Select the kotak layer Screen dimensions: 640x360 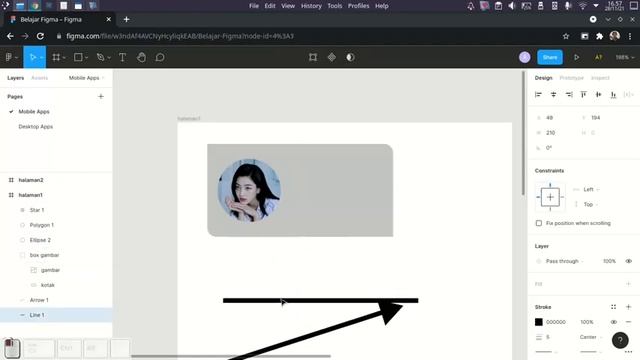pos(48,285)
